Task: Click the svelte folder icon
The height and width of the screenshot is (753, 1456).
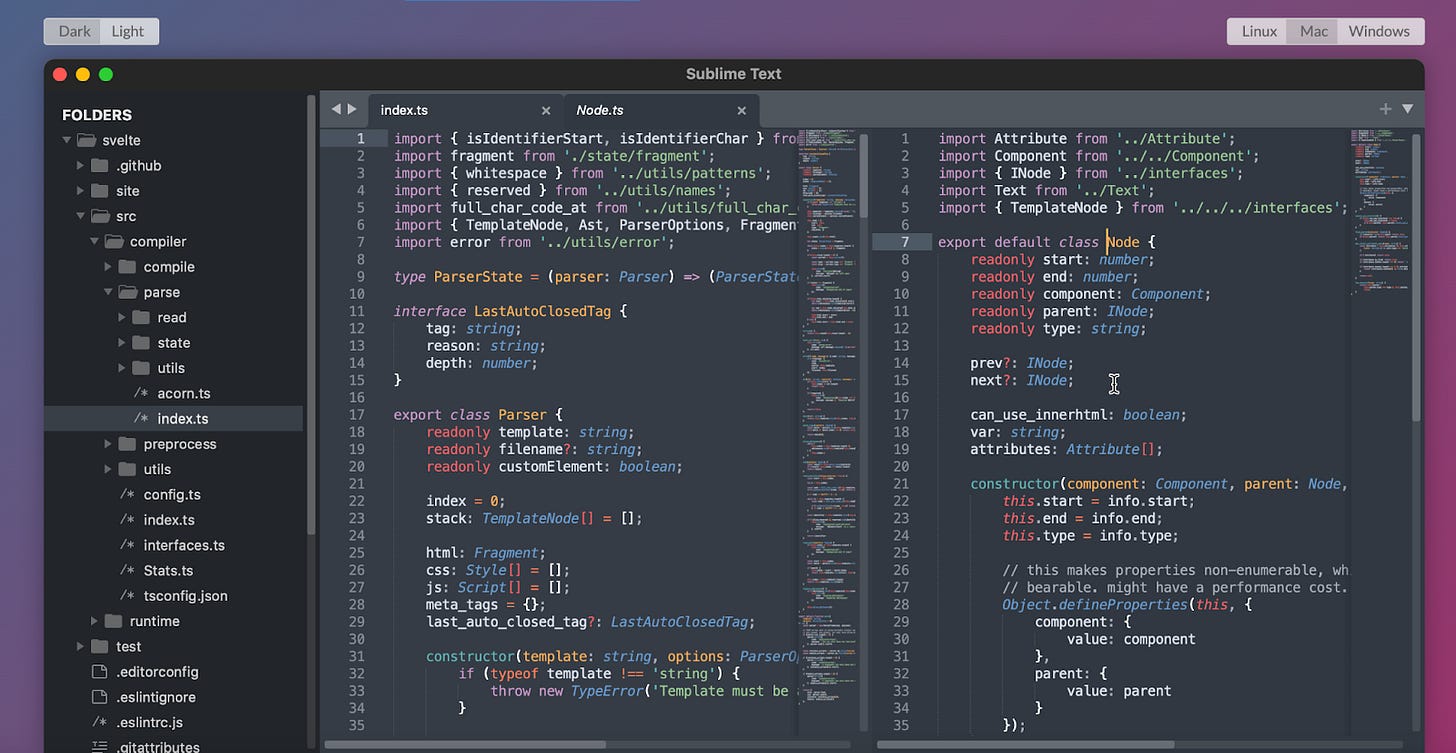Action: (x=87, y=140)
